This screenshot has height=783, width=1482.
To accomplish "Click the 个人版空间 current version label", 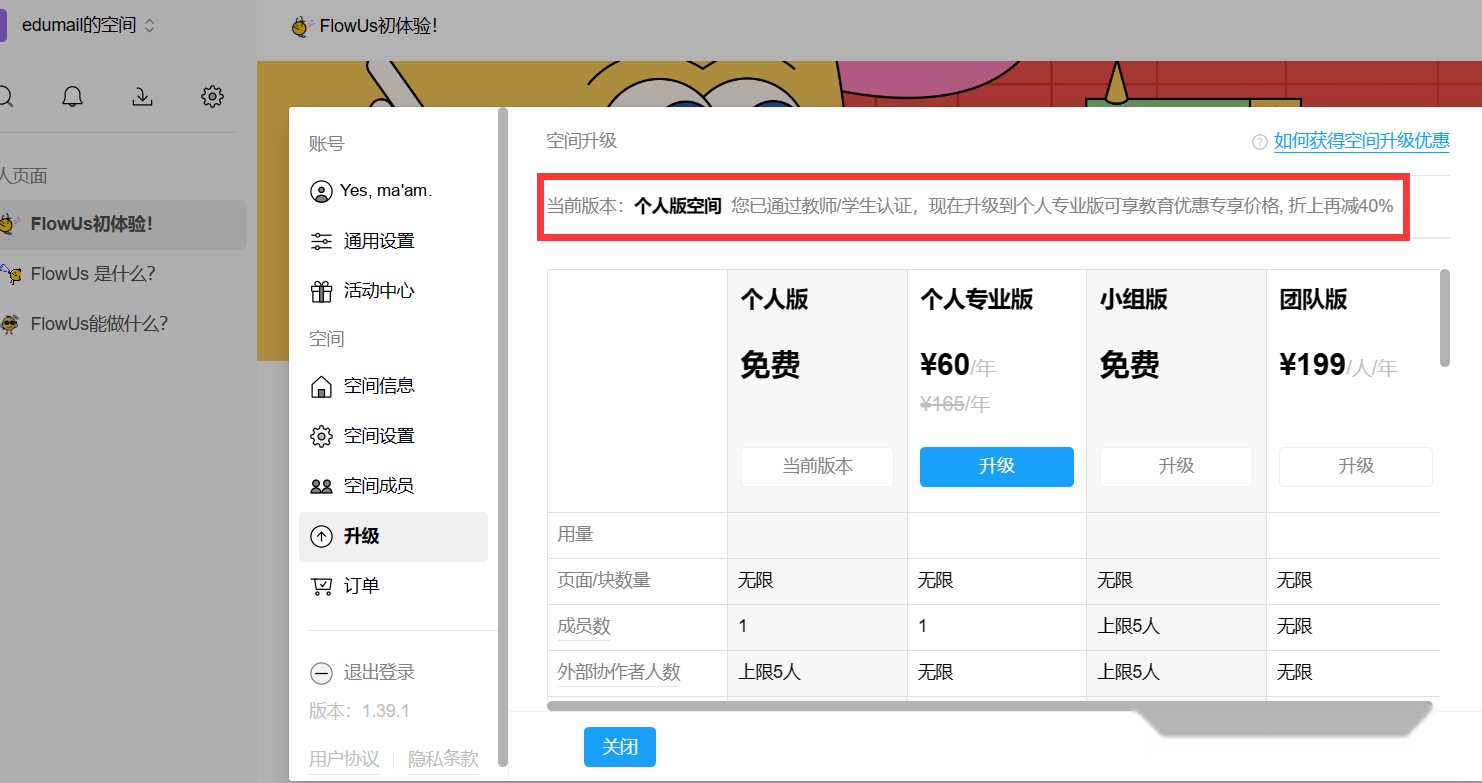I will (677, 207).
